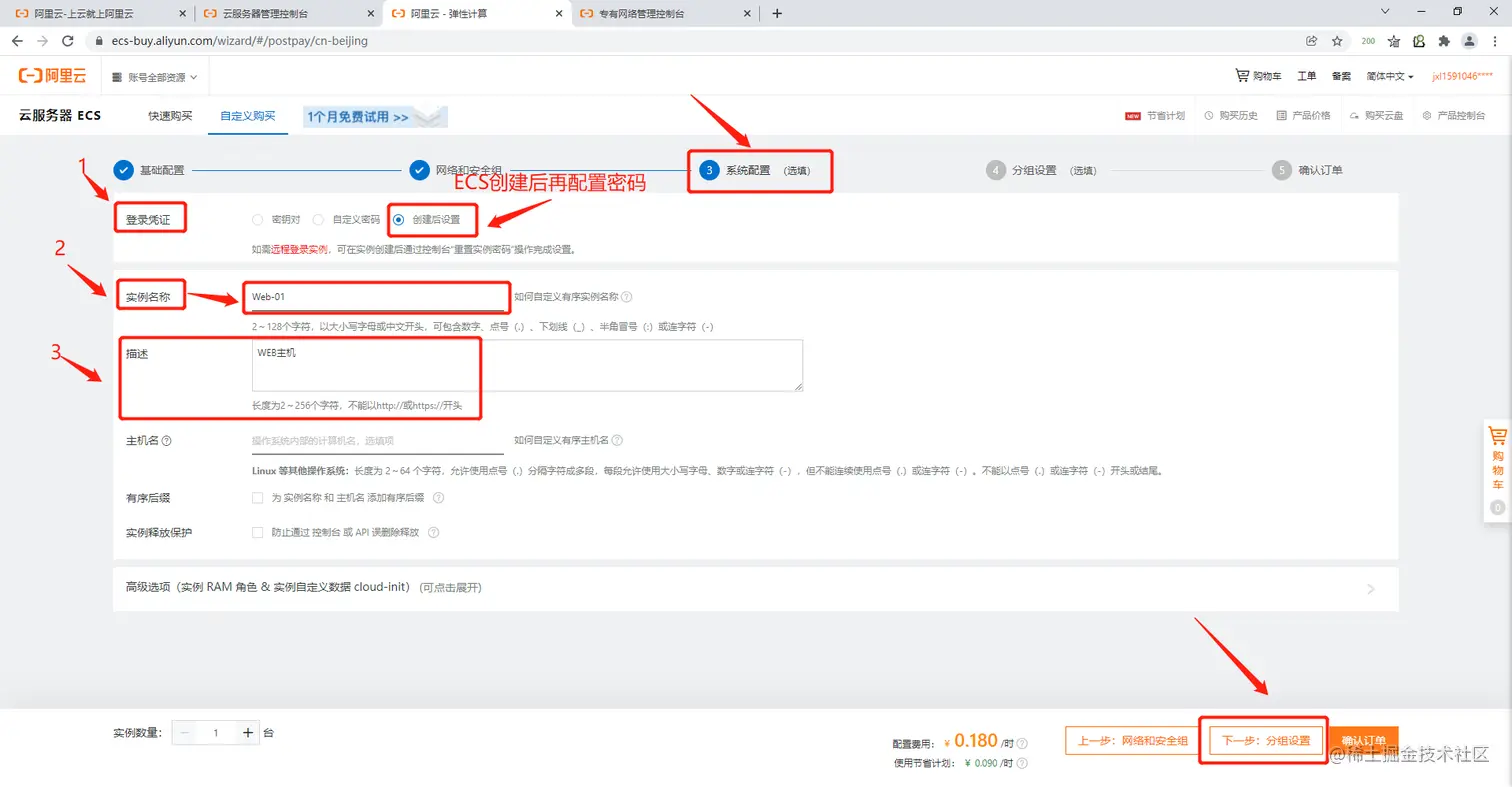Viewport: 1512px width, 787px height.
Task: Open the share icon in the address bar
Action: coord(1311,41)
